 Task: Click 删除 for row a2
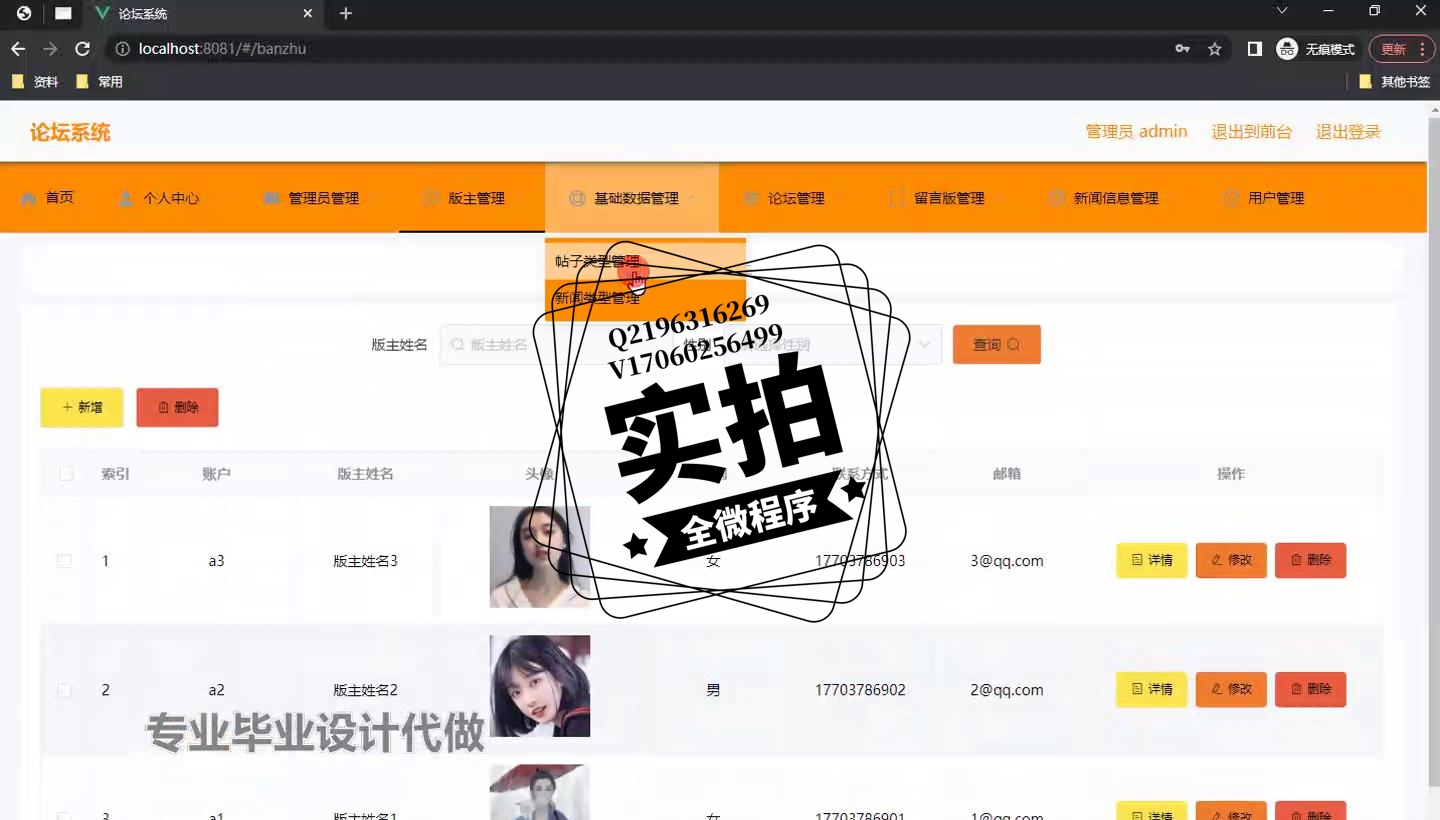point(1311,690)
